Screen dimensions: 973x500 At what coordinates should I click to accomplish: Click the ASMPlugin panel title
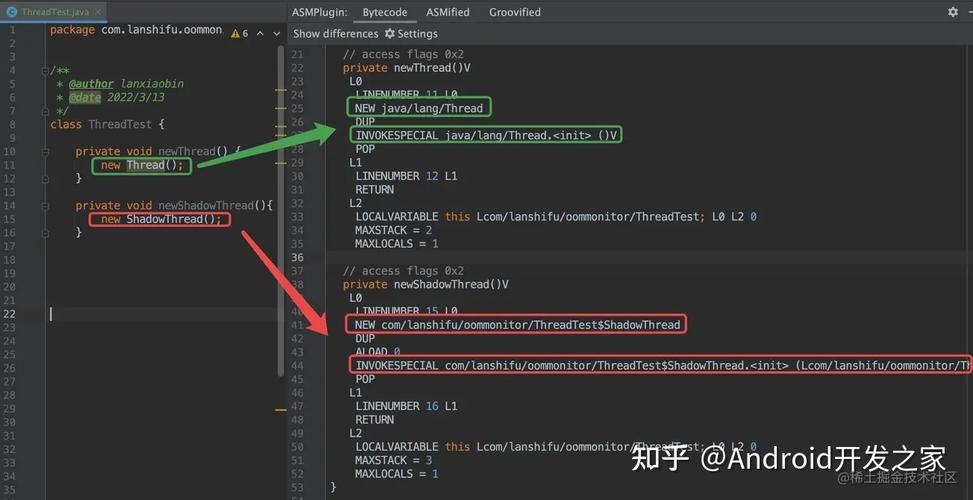pos(320,12)
